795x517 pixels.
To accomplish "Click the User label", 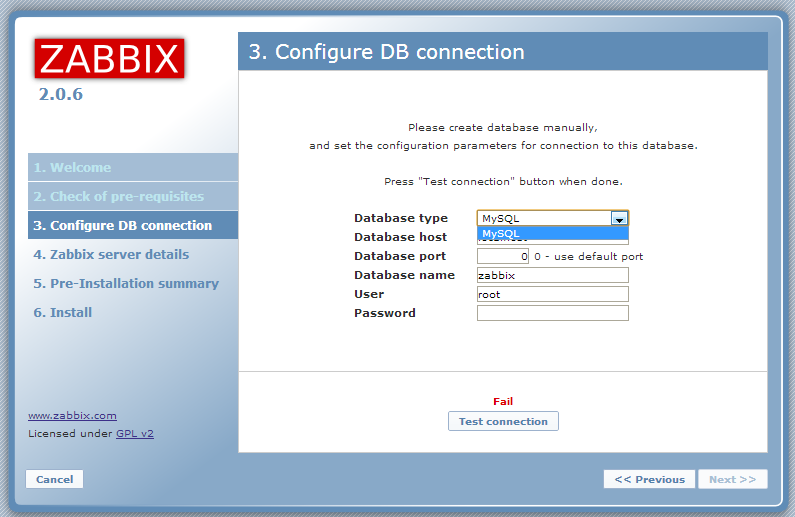I will pyautogui.click(x=369, y=294).
